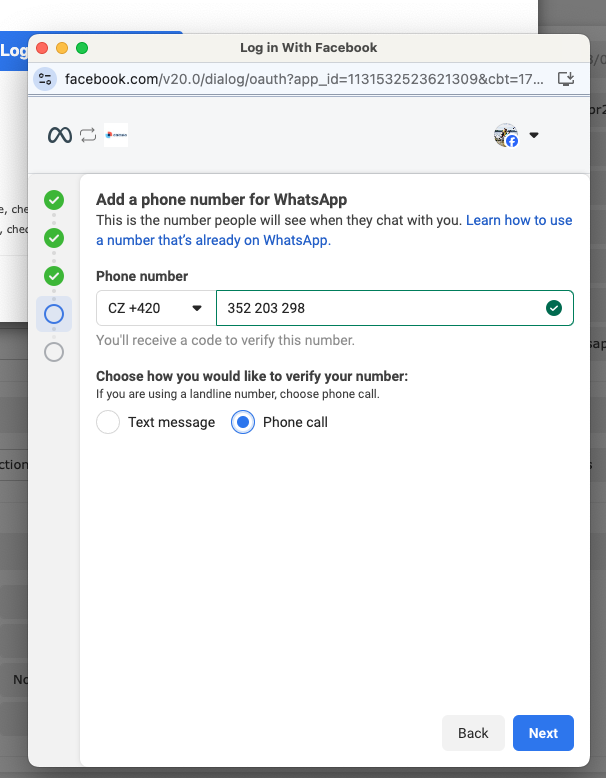The image size is (606, 778).
Task: Click the final gray step circle
Action: point(54,351)
